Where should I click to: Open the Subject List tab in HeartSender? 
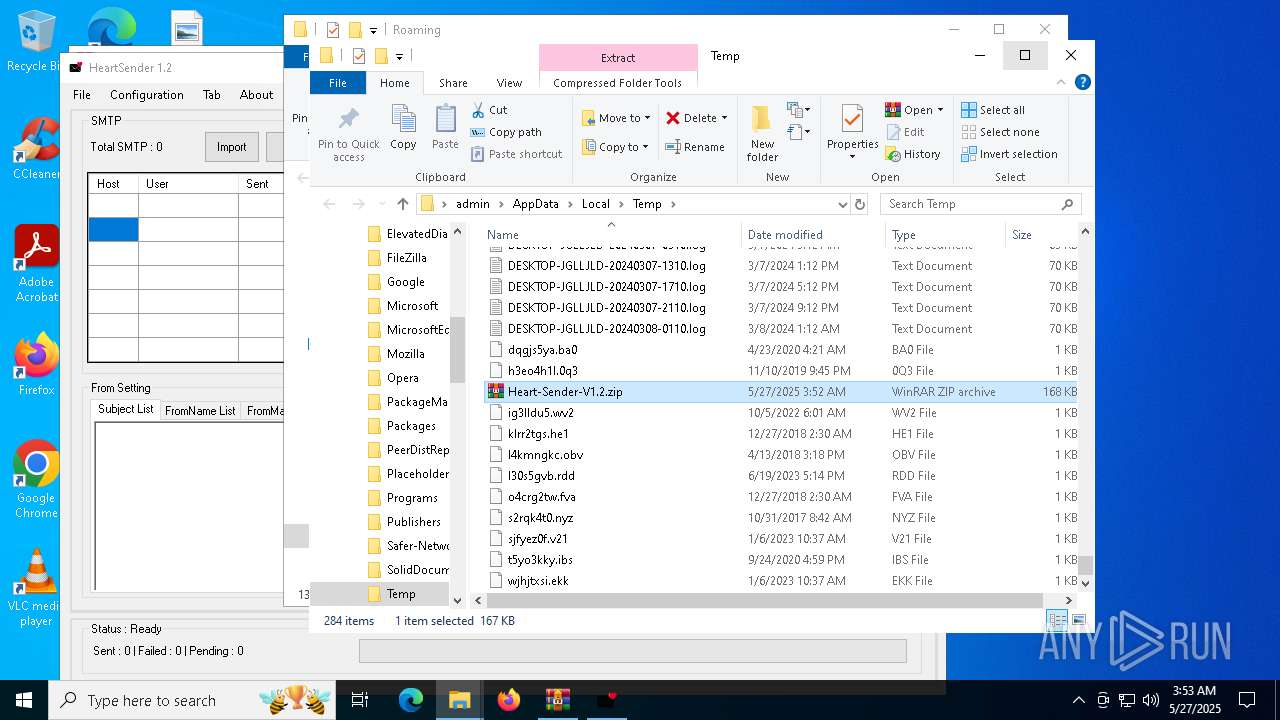pyautogui.click(x=125, y=409)
